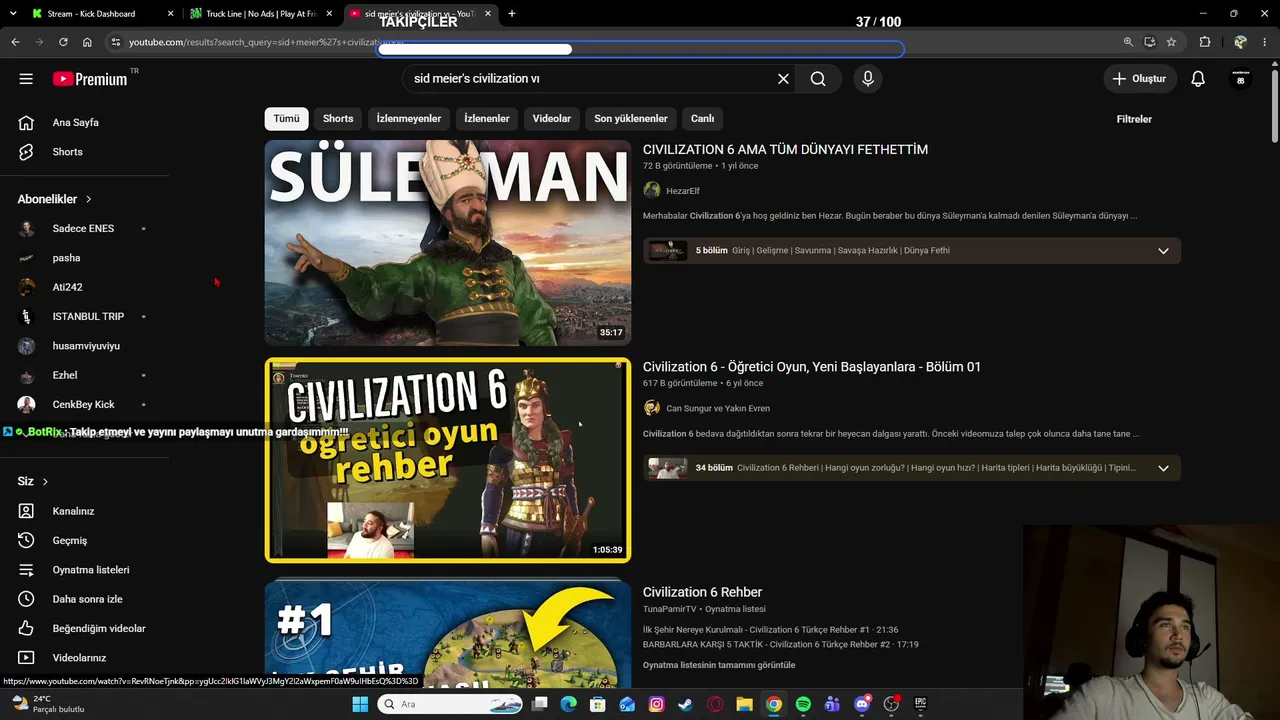Bookmark this page with the star
This screenshot has width=1280, height=720.
(x=1171, y=42)
